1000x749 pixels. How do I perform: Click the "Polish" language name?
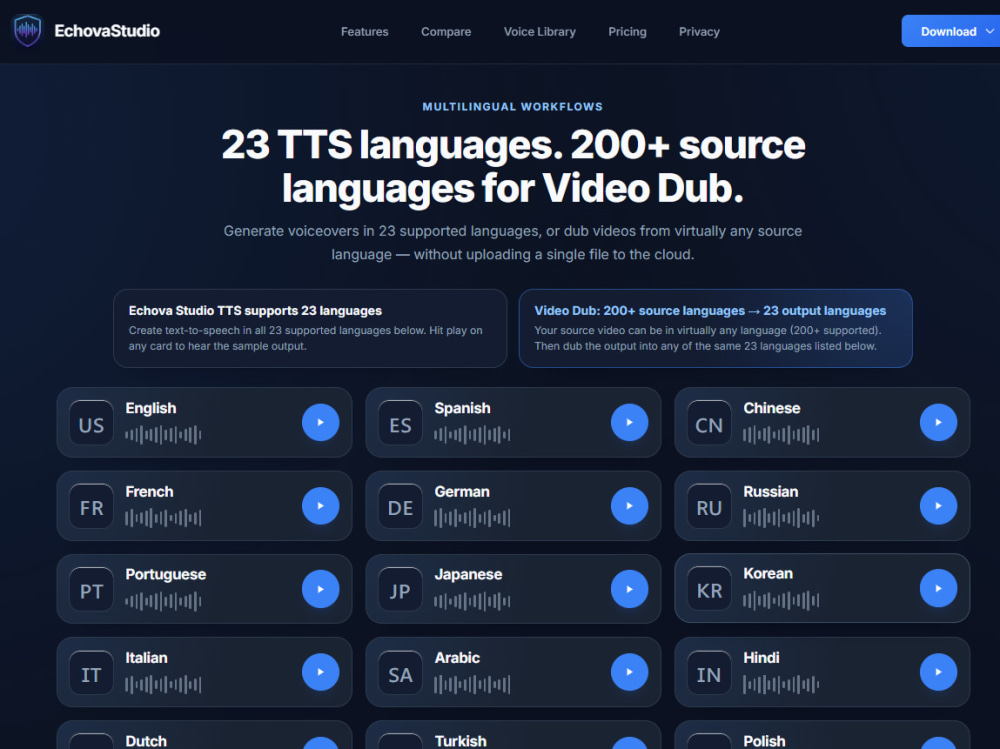764,741
